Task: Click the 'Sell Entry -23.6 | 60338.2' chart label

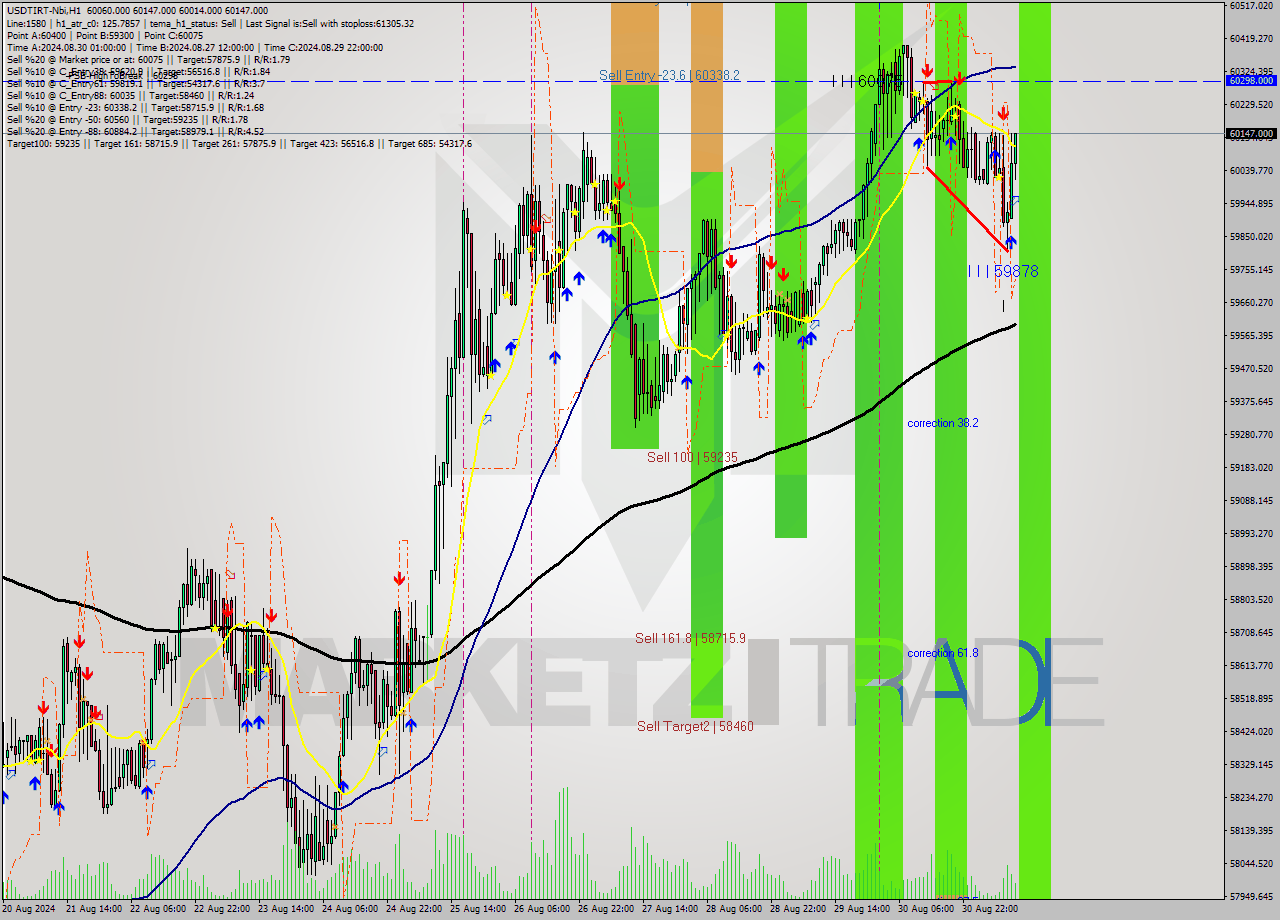Action: 669,75
